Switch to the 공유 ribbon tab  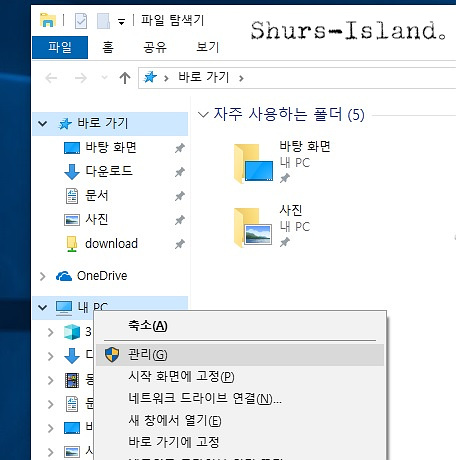point(155,47)
